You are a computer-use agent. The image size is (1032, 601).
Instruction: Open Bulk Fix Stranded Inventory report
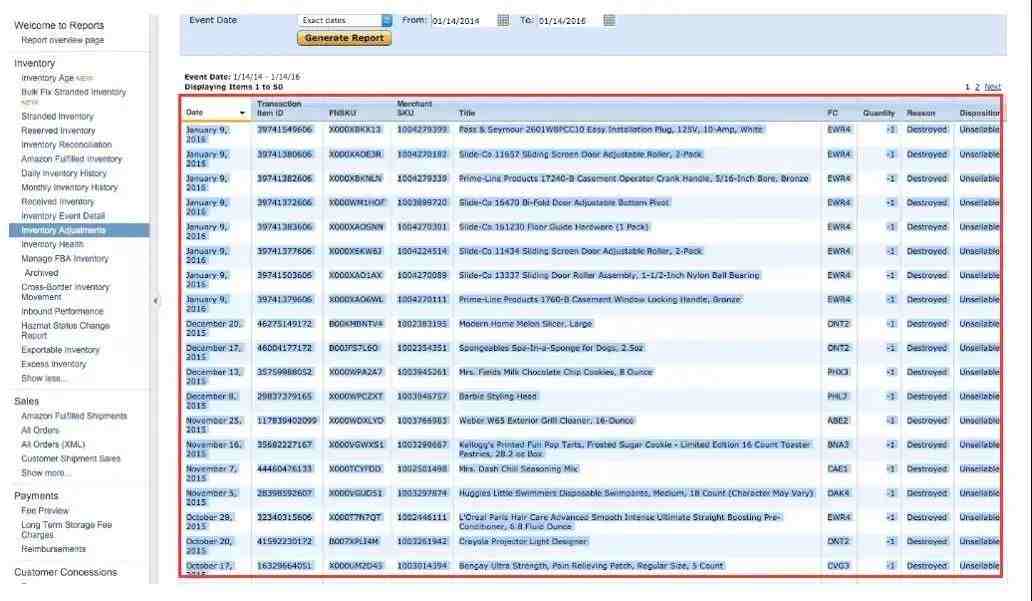pos(74,92)
